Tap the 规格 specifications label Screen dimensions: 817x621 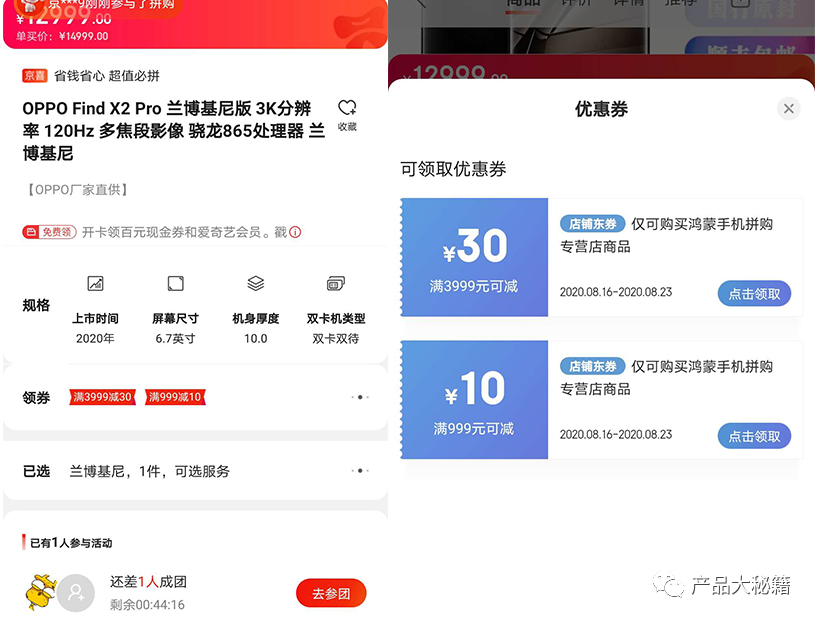36,305
